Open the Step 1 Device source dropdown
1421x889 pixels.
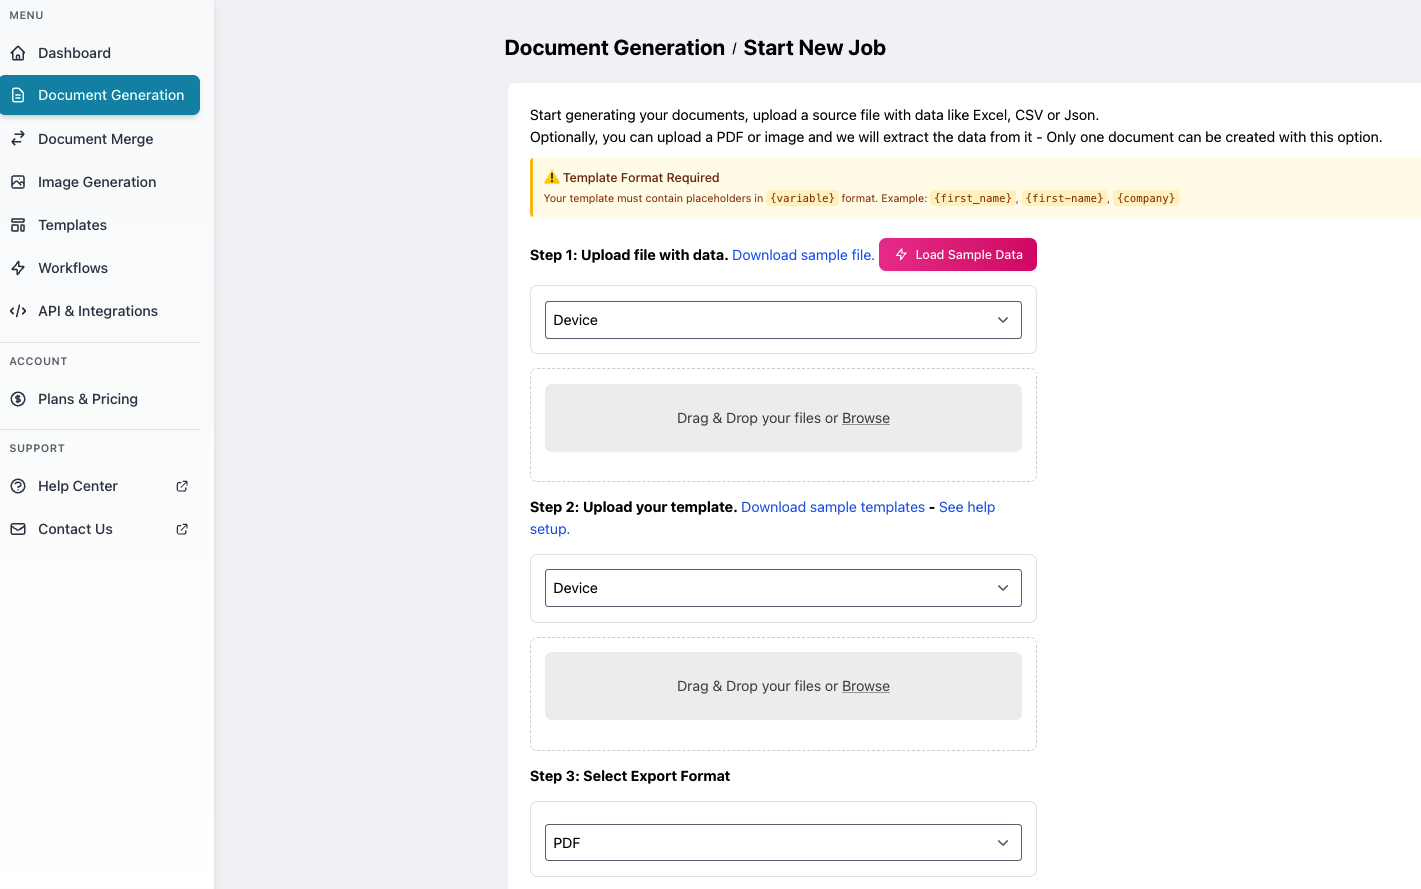(782, 320)
